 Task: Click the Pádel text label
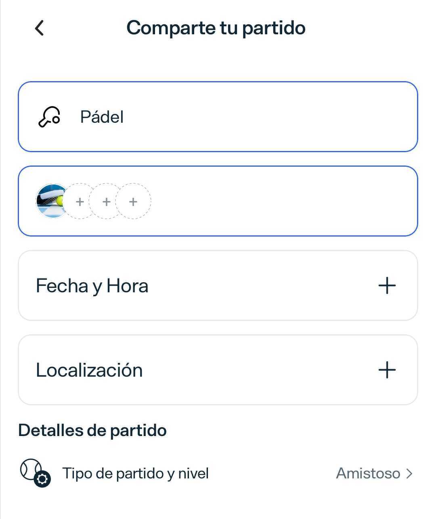(102, 117)
